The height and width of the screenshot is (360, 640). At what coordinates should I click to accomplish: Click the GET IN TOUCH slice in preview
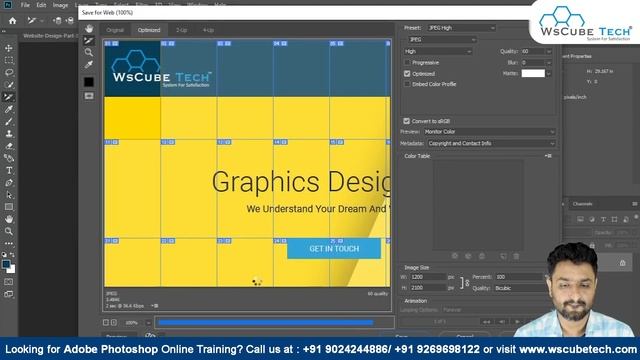click(x=334, y=249)
